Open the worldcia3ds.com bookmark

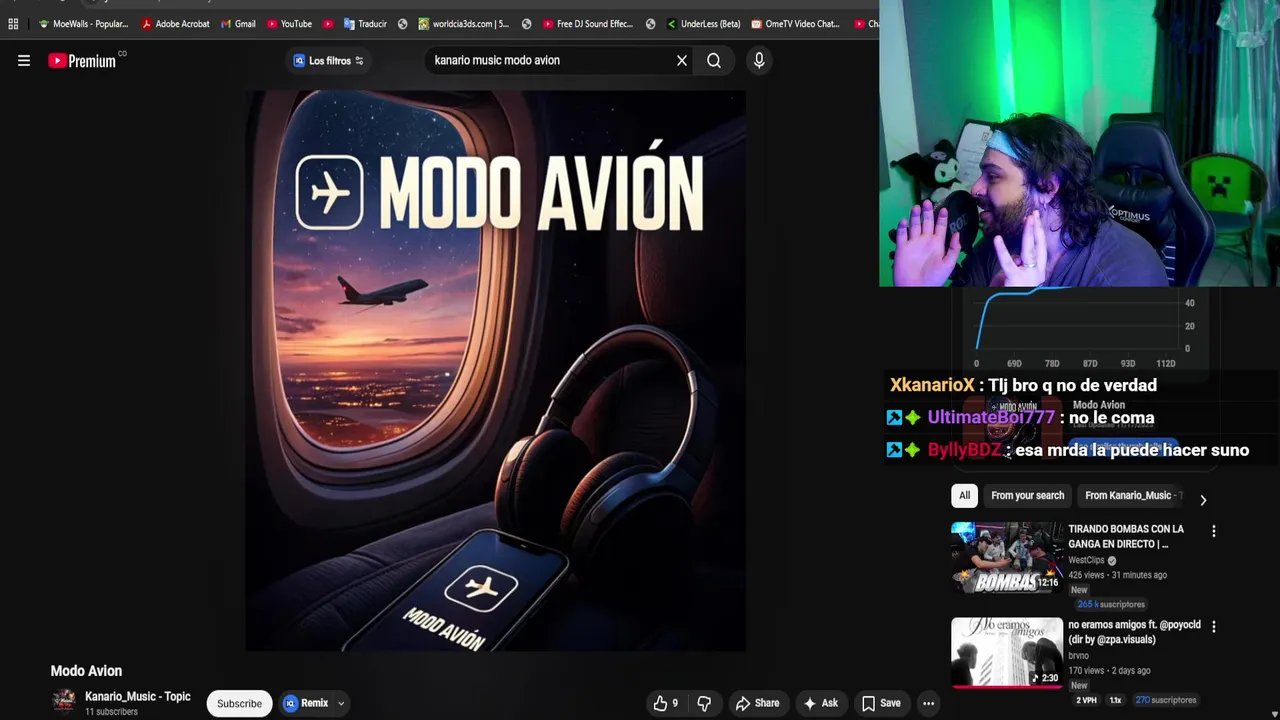point(464,24)
